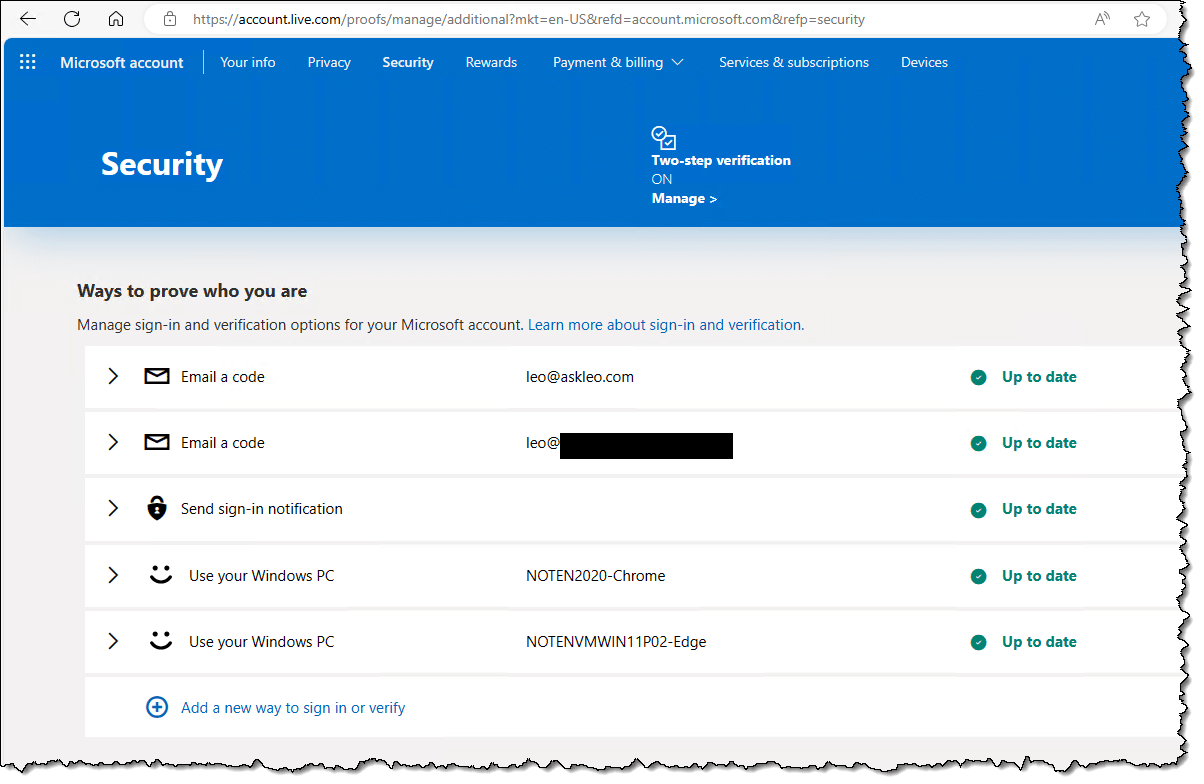The image size is (1204, 784).
Task: Switch to the Privacy tab
Action: click(x=329, y=62)
